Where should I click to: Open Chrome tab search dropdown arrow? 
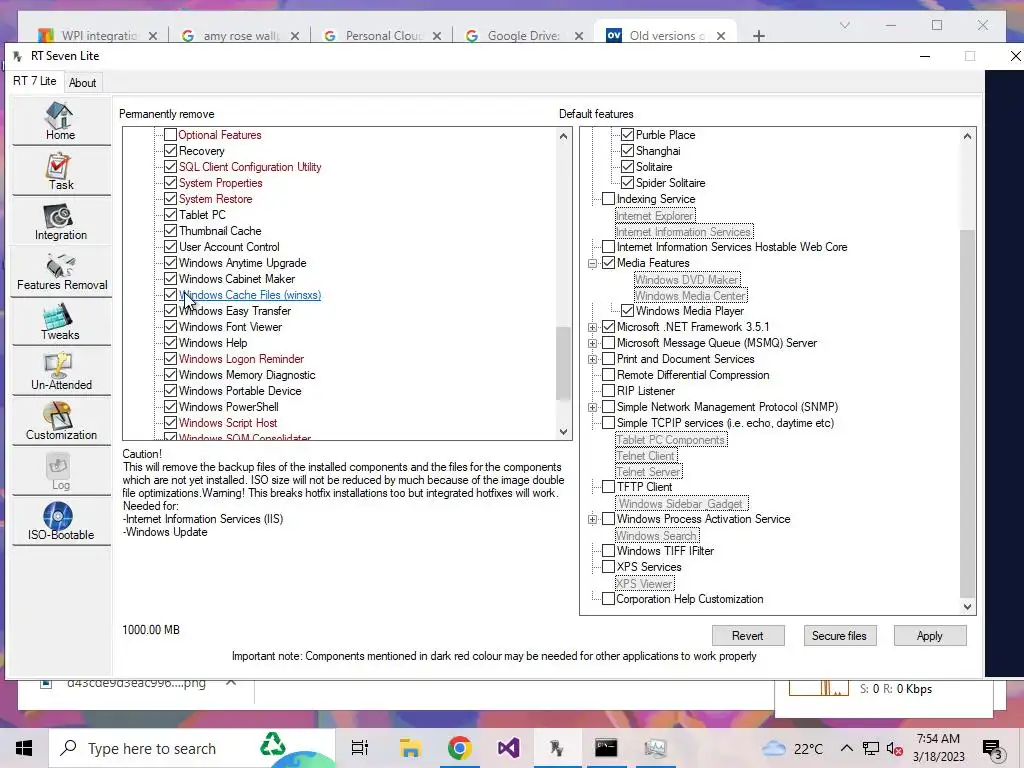click(x=844, y=25)
